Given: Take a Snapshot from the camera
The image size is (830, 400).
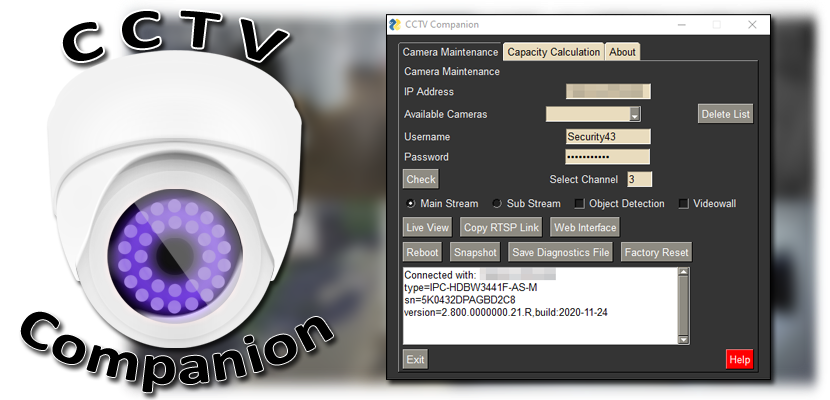Looking at the screenshot, I should point(475,252).
